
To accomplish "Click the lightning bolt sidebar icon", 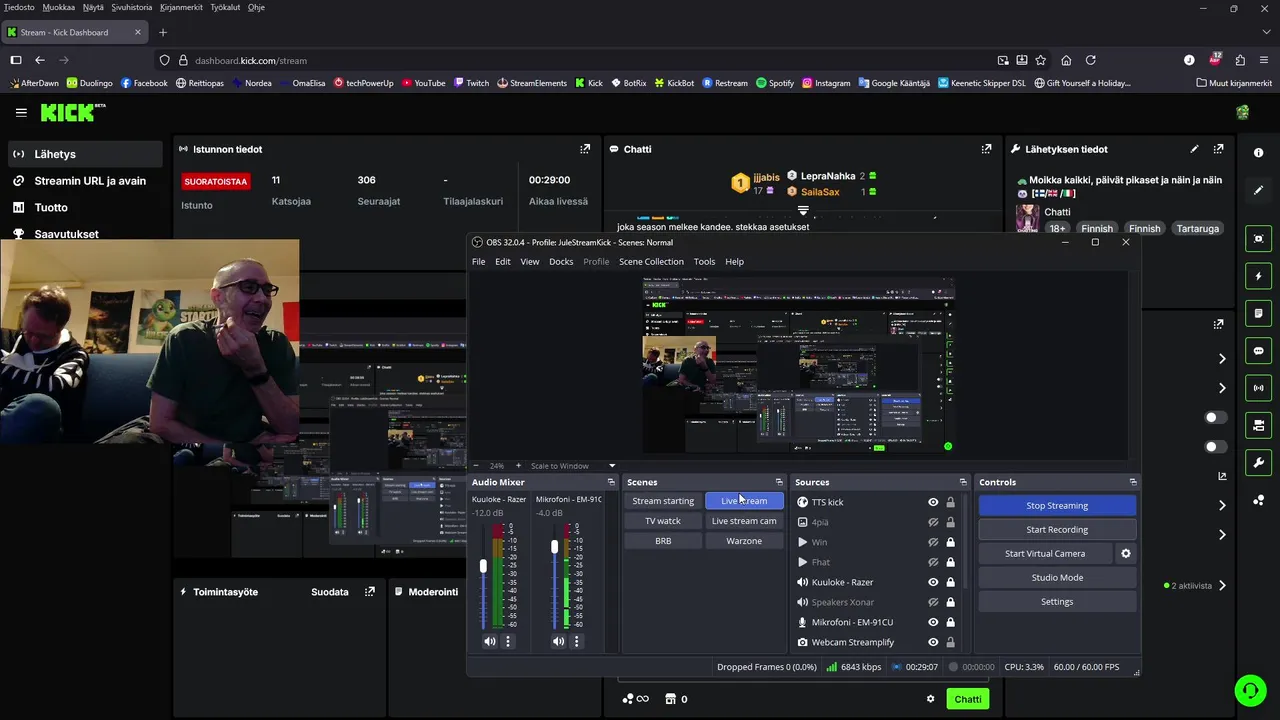I will click(1258, 276).
